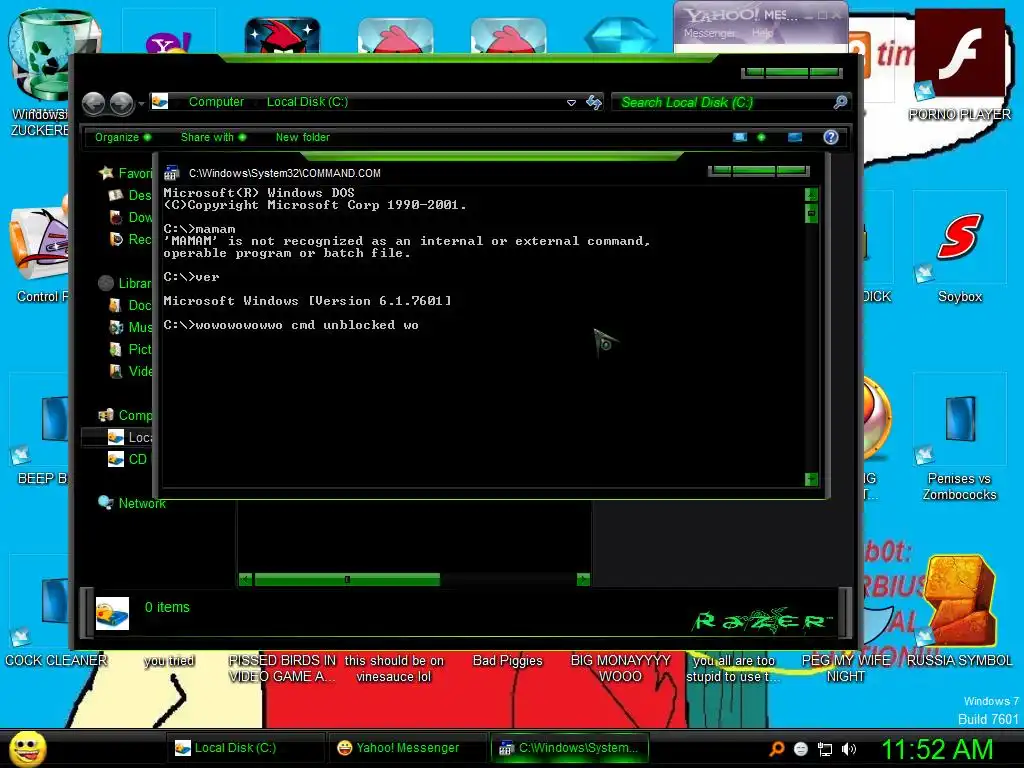Switch to Local Disk (C:) taskbar button

pos(244,748)
